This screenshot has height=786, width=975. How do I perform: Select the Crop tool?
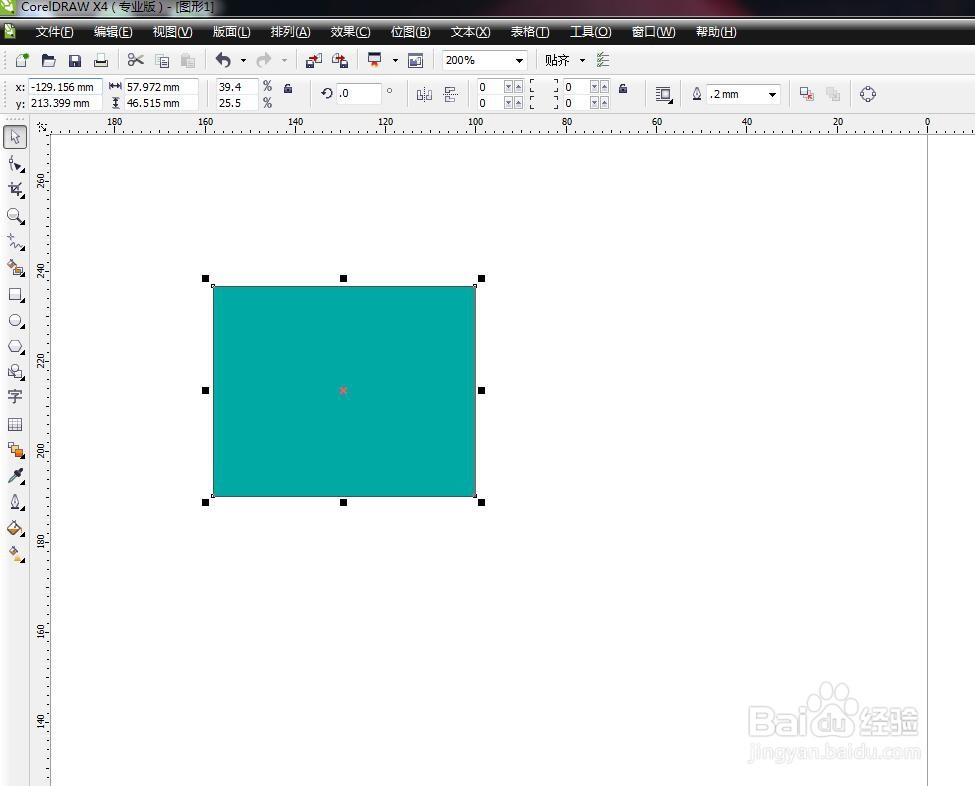[x=16, y=190]
